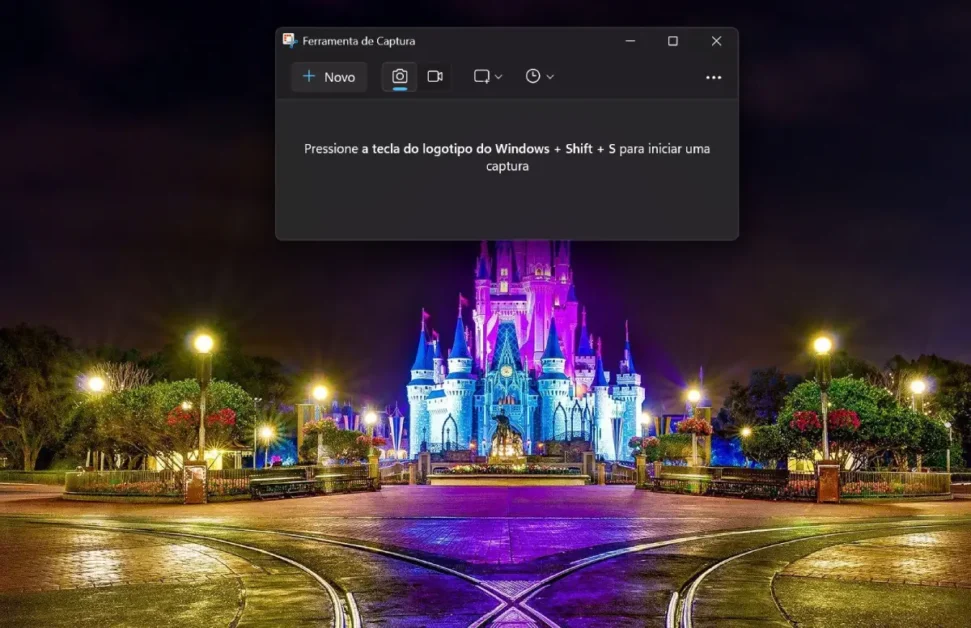Click the Novo button to start capture
The width and height of the screenshot is (971, 628).
coord(329,77)
